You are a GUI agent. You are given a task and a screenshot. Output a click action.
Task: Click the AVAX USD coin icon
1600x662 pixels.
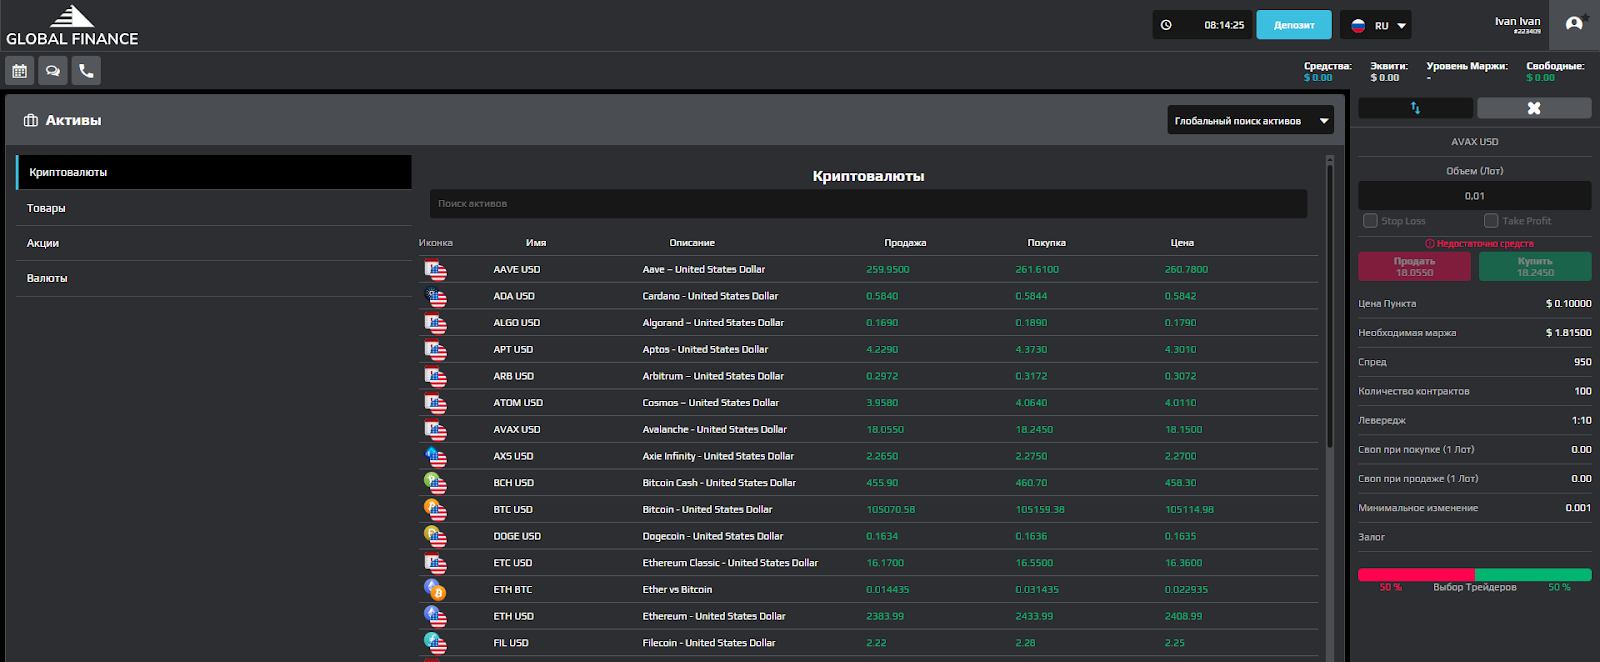[435, 430]
